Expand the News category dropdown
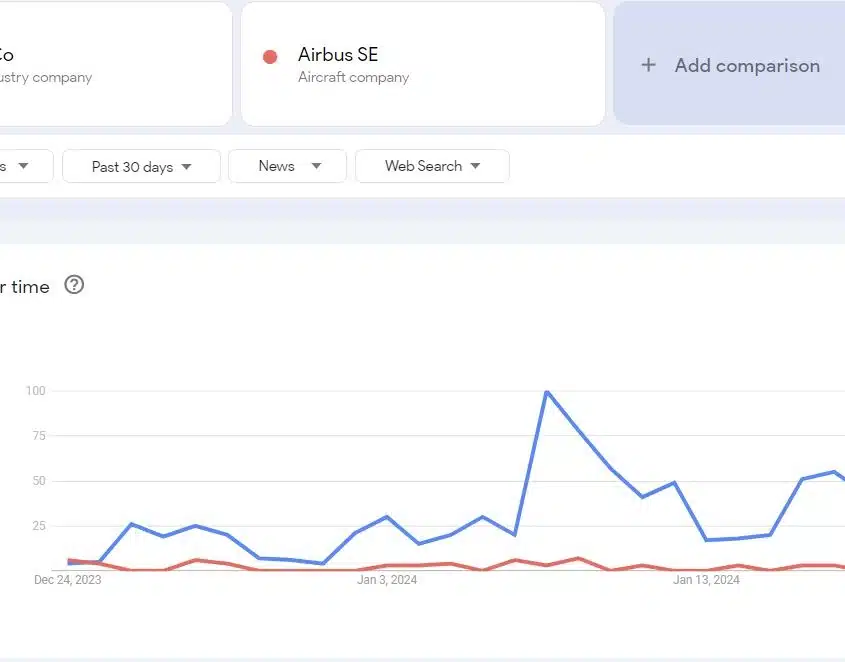The width and height of the screenshot is (845, 662). coord(287,166)
